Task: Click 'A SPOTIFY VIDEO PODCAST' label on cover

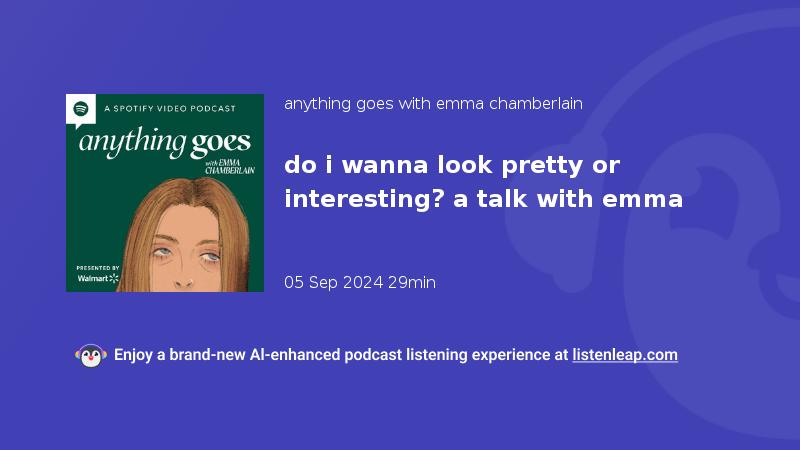Action: point(170,109)
